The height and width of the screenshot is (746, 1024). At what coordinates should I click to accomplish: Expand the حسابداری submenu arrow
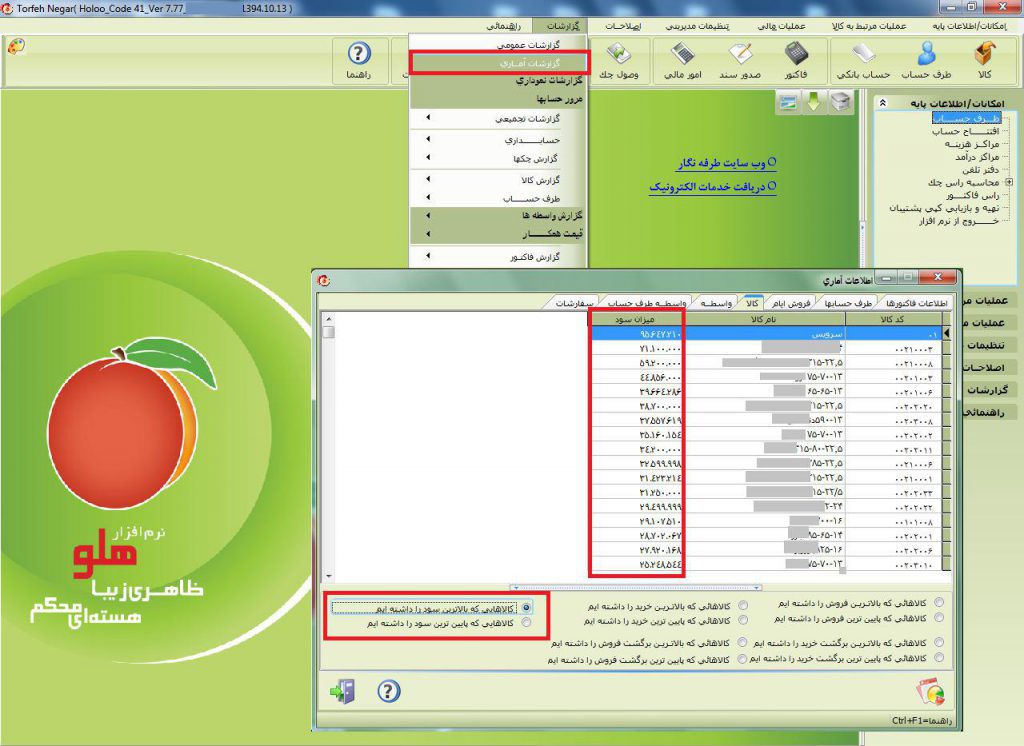[x=428, y=138]
